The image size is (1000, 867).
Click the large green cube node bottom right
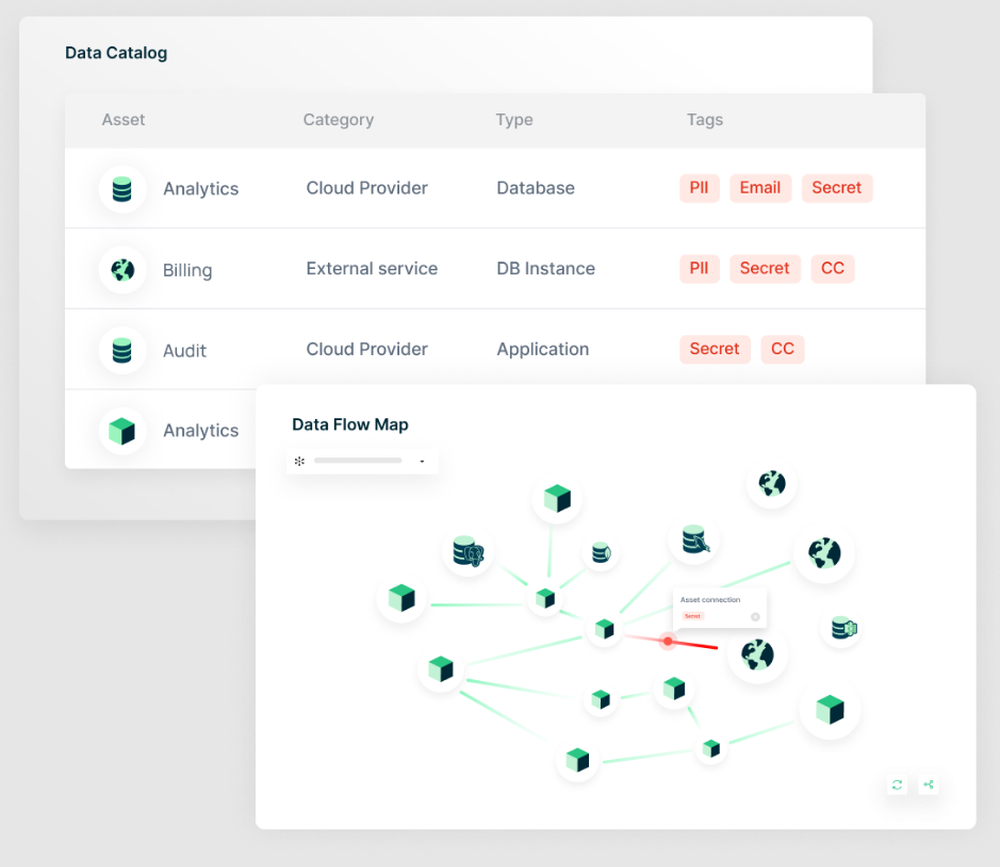point(830,709)
